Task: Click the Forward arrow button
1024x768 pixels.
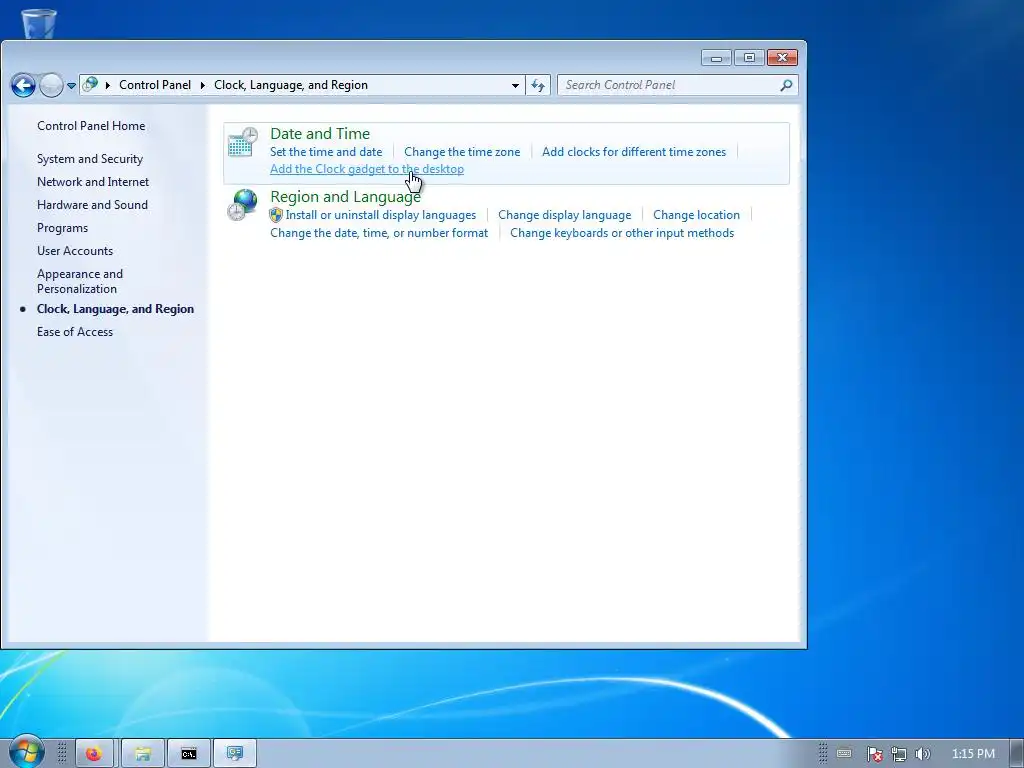Action: [51, 85]
